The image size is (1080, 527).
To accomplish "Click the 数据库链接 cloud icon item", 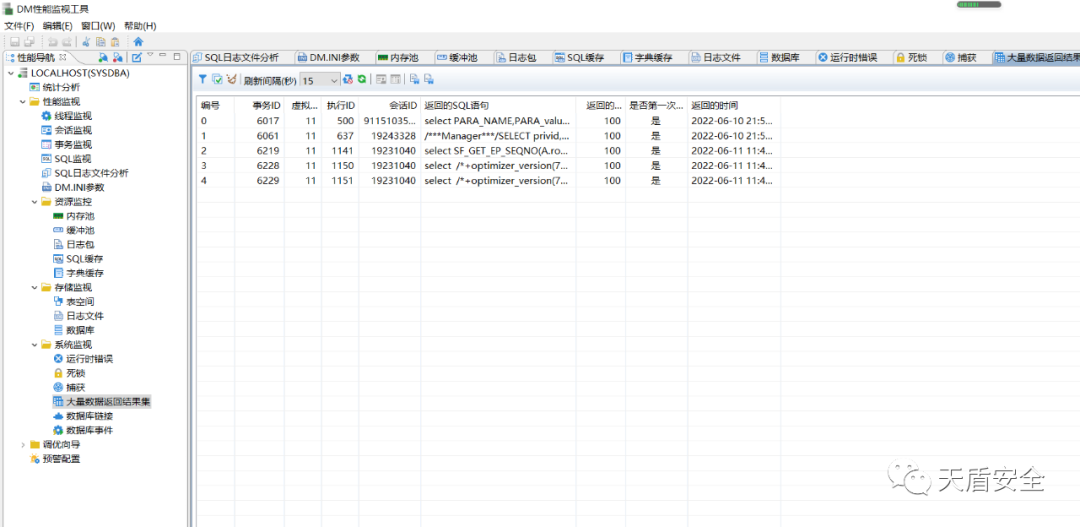I will (88, 416).
